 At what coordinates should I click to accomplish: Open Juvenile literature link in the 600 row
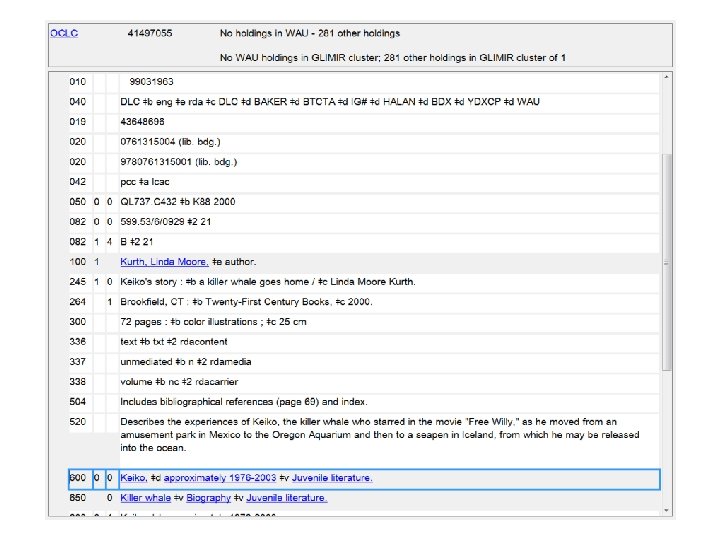[334, 478]
